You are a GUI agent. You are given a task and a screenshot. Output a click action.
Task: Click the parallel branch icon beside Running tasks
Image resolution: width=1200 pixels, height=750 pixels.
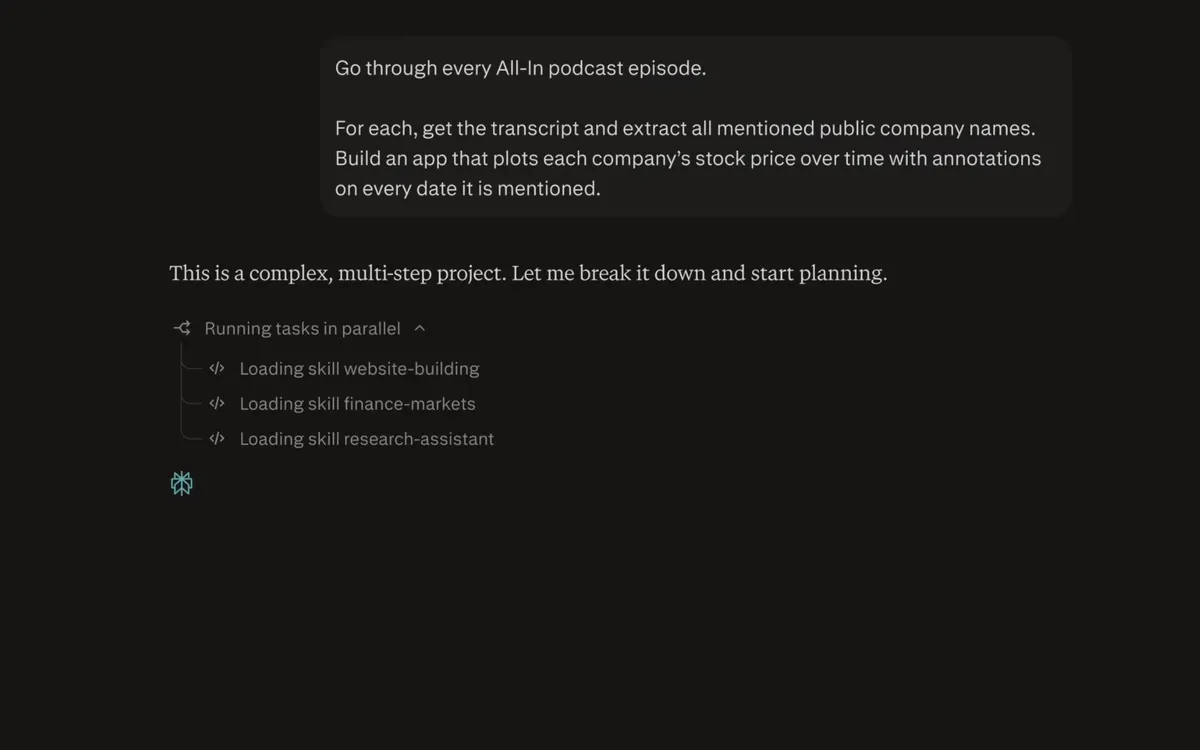pyautogui.click(x=182, y=328)
